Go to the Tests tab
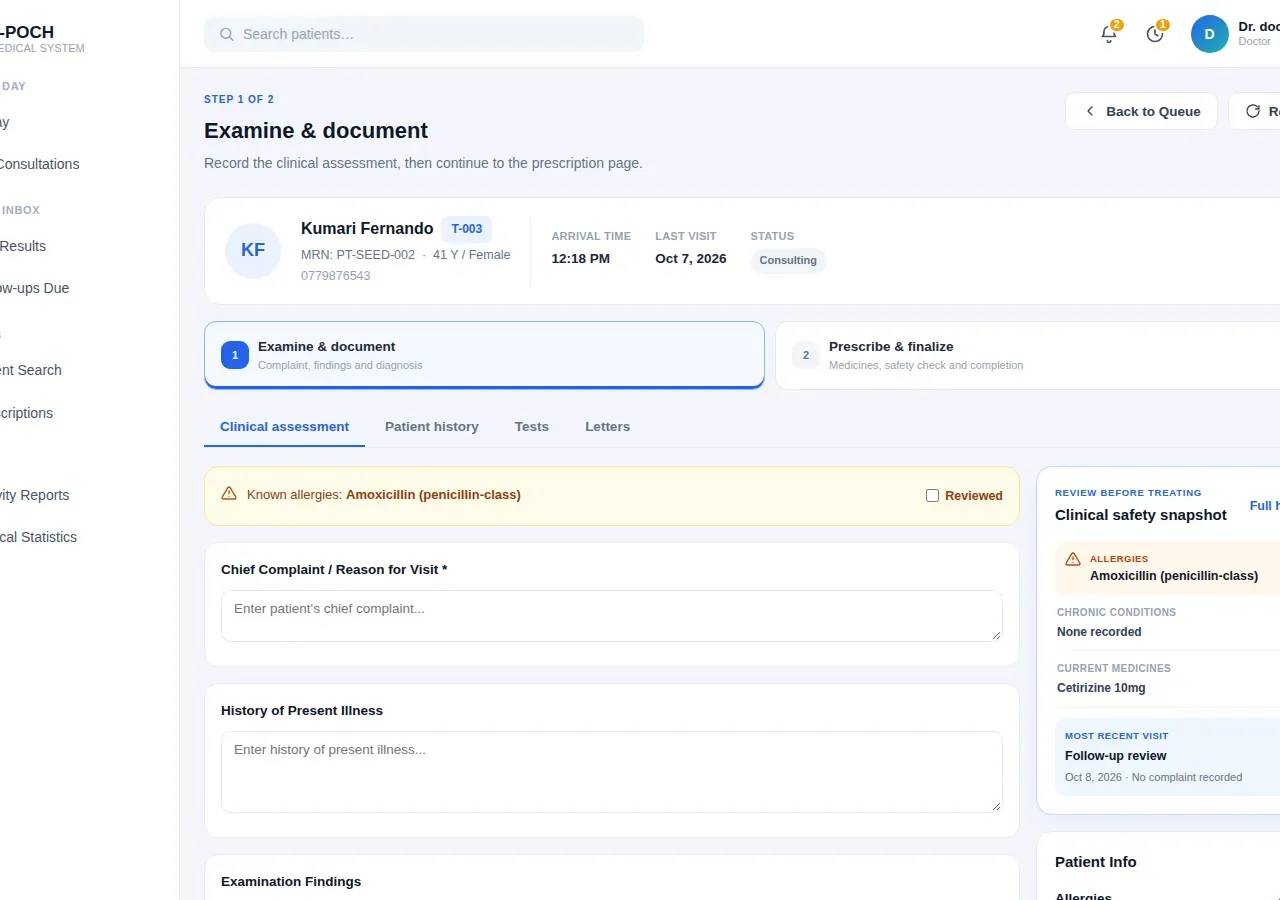This screenshot has width=1280, height=900. pyautogui.click(x=532, y=427)
